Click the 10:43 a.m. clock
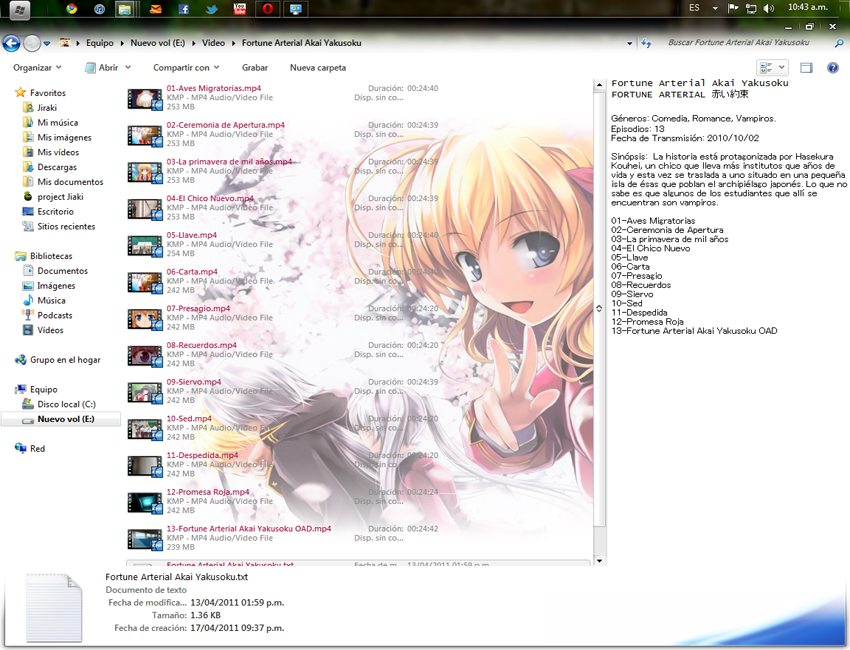 tap(808, 7)
